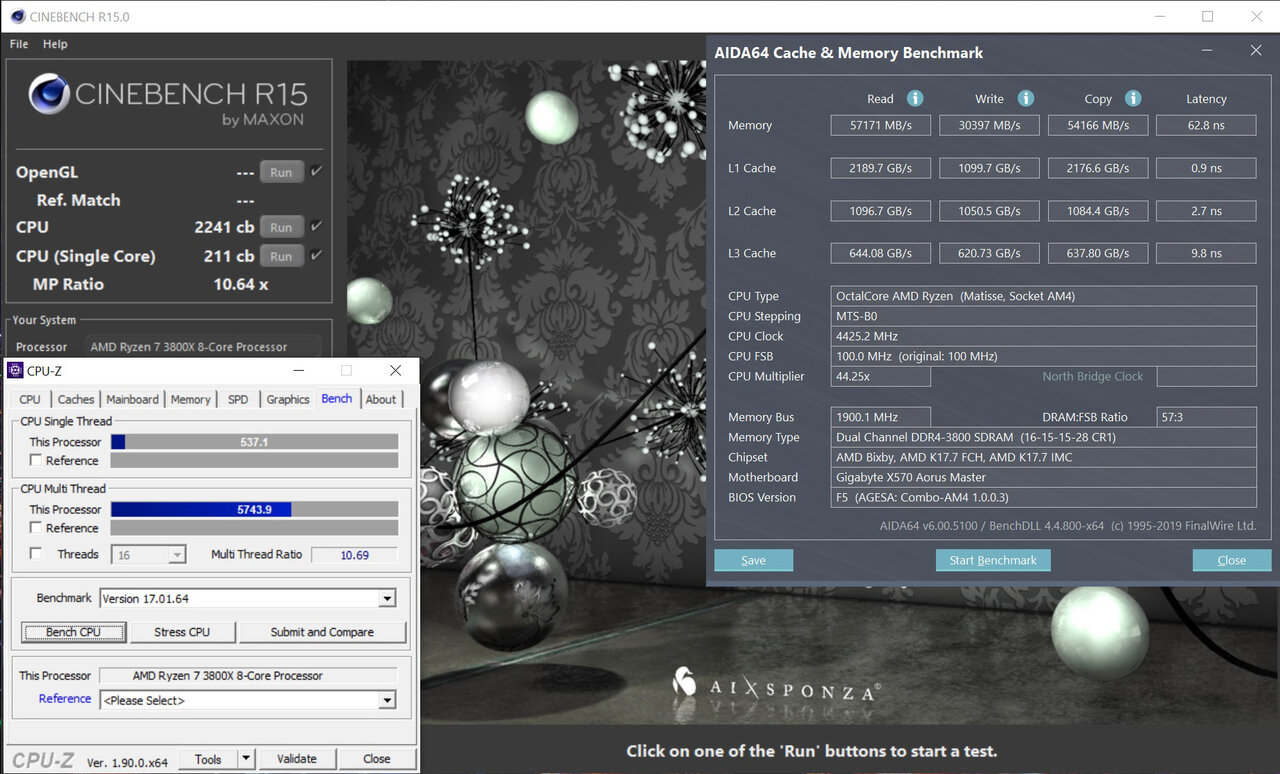The image size is (1280, 774).
Task: Run the CPU test in Cinebench
Action: point(282,227)
